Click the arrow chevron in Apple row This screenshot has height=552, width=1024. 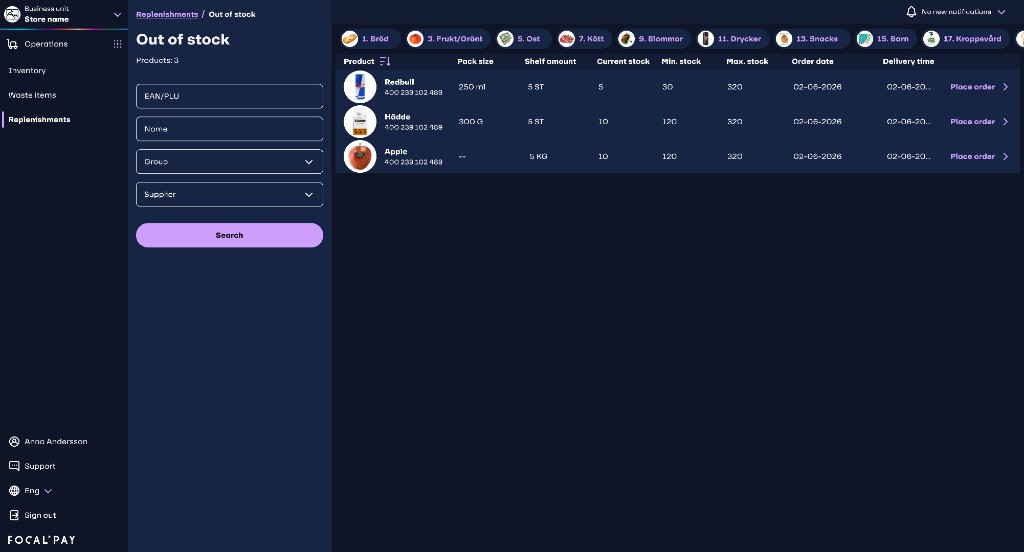tap(1006, 156)
